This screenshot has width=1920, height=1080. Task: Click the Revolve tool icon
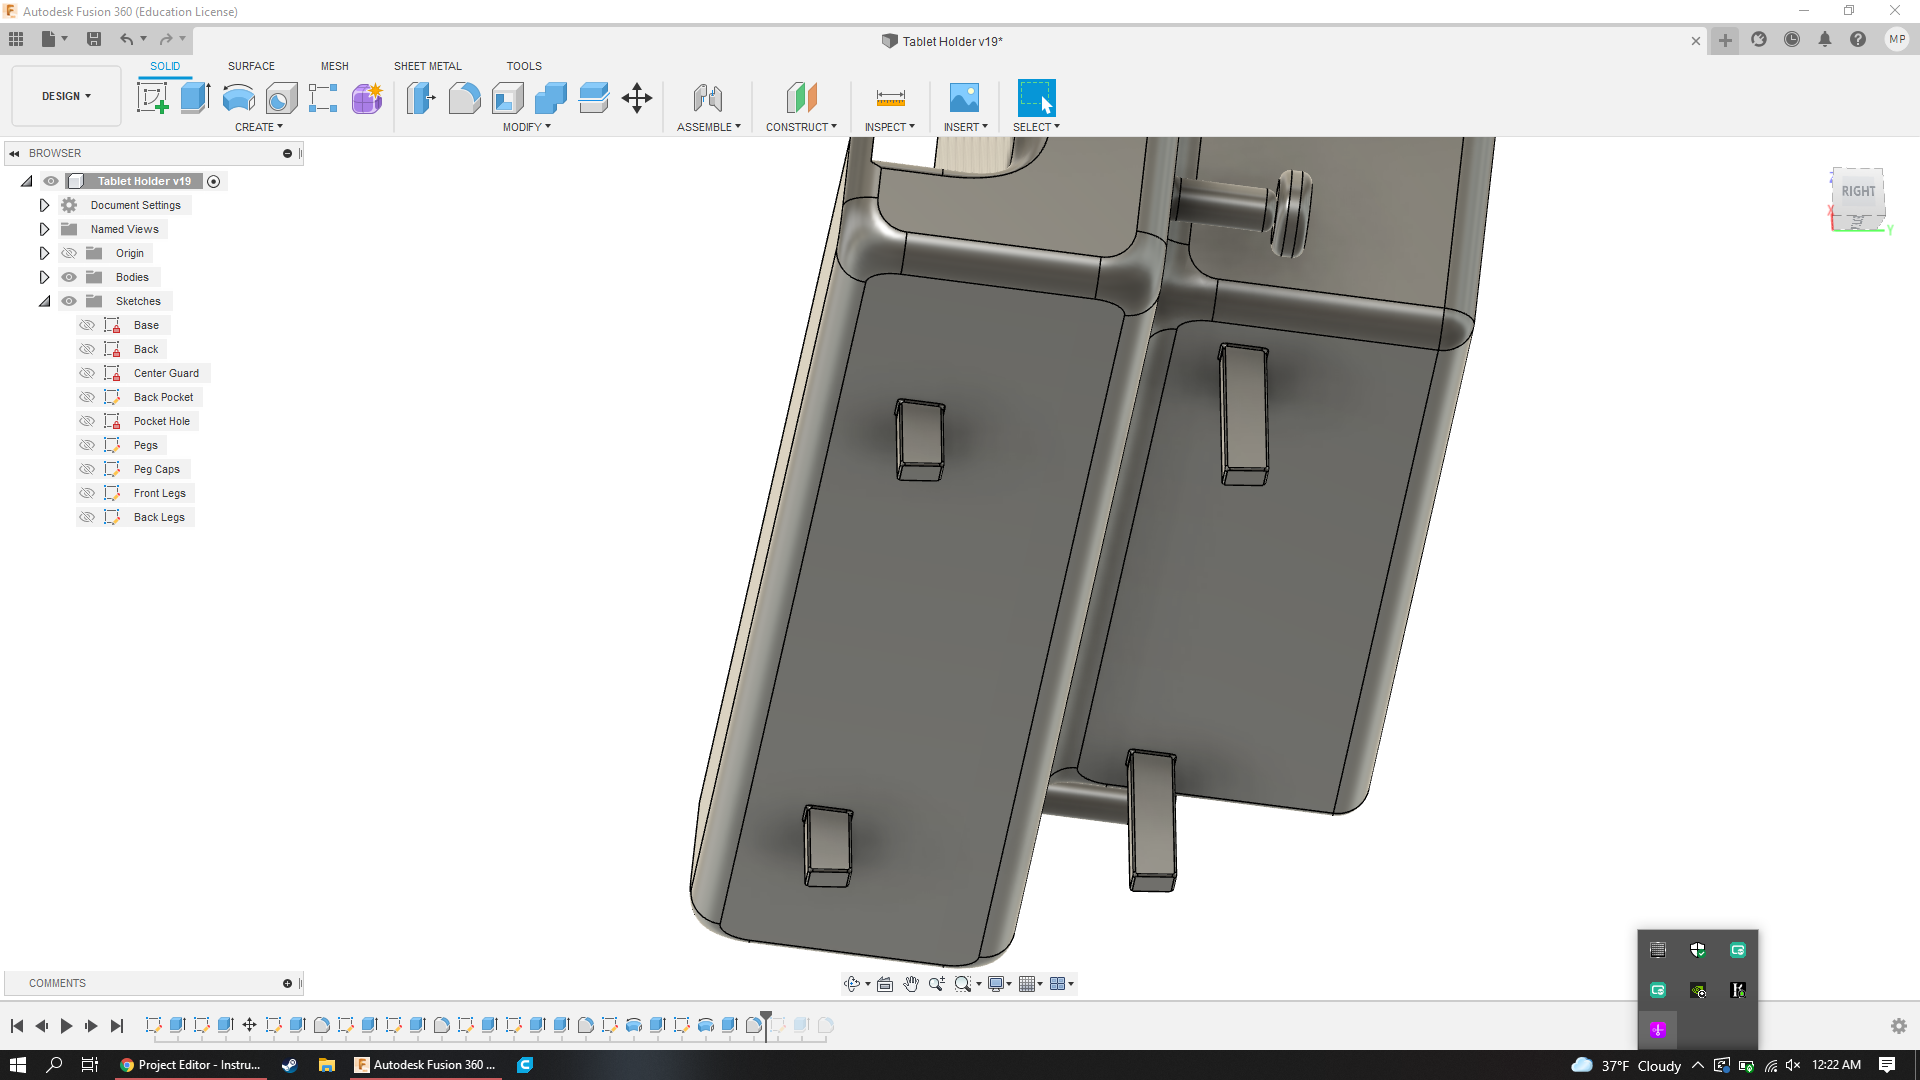237,99
